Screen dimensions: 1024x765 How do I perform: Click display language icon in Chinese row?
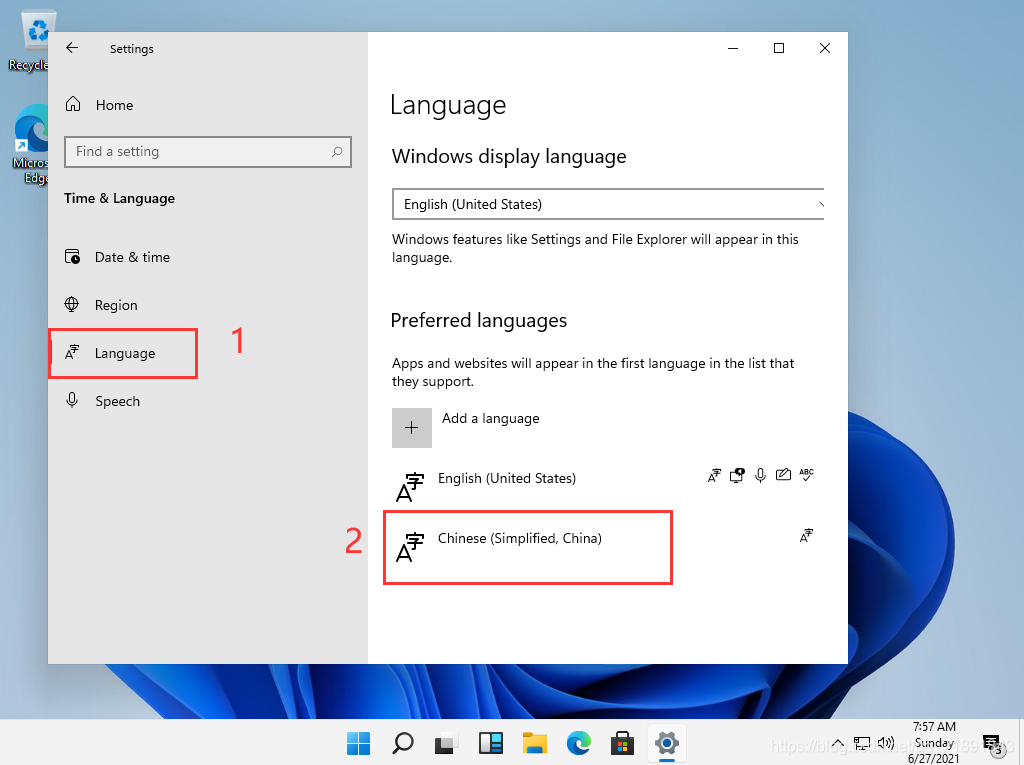click(x=807, y=536)
